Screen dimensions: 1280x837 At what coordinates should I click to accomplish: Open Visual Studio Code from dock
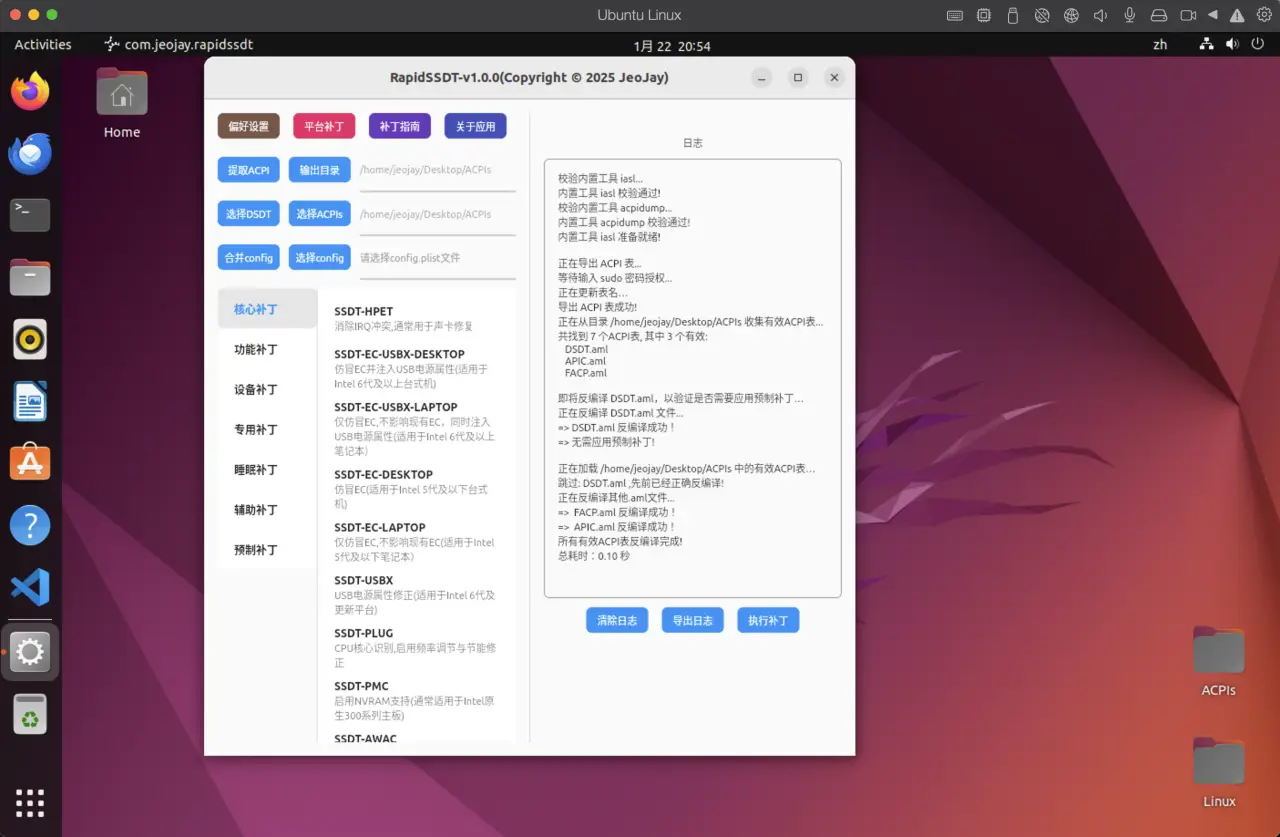[x=30, y=588]
